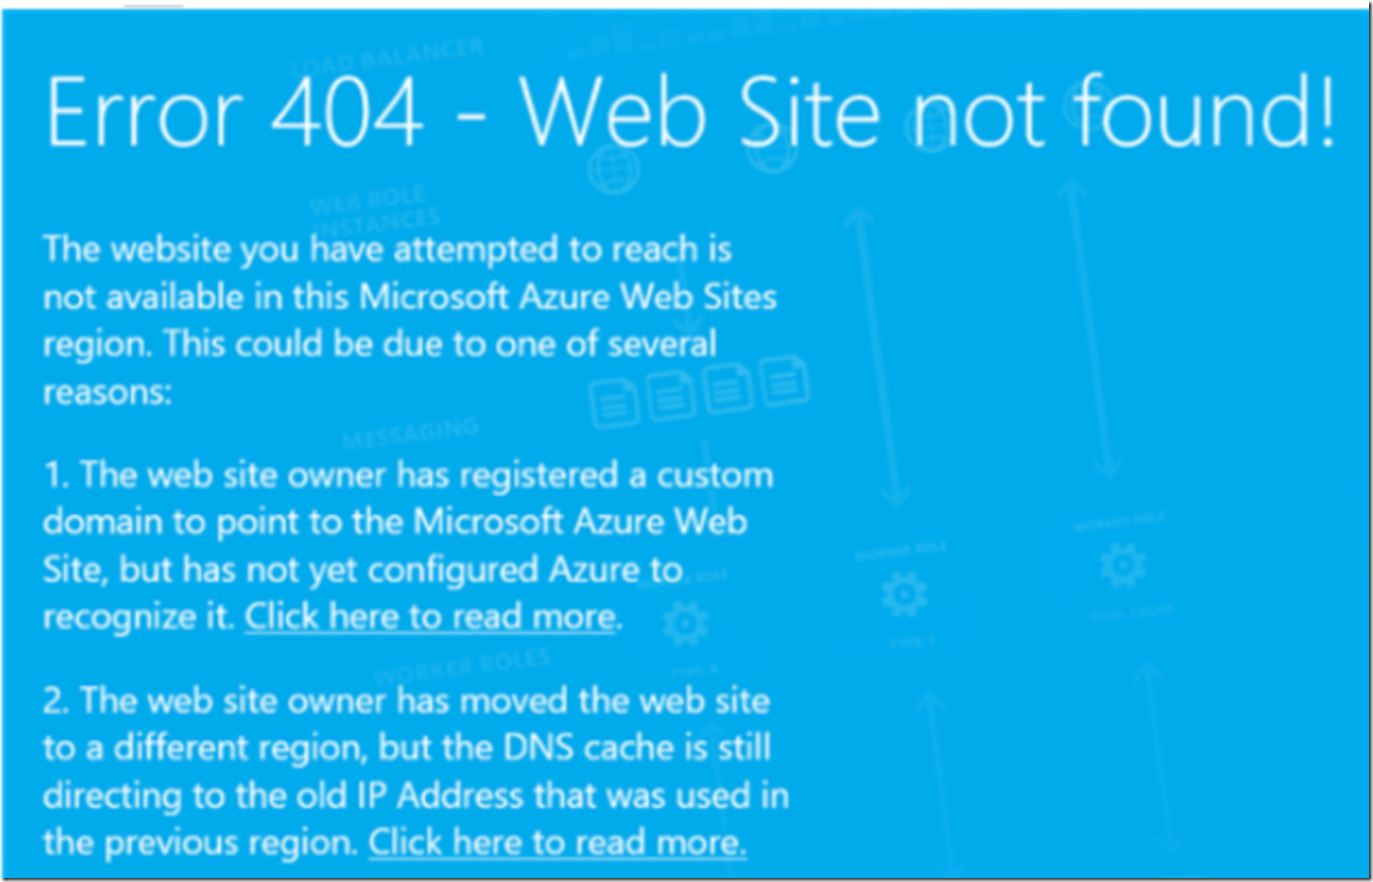Select the first of the four document icons
Image resolution: width=1373 pixels, height=882 pixels.
(614, 404)
